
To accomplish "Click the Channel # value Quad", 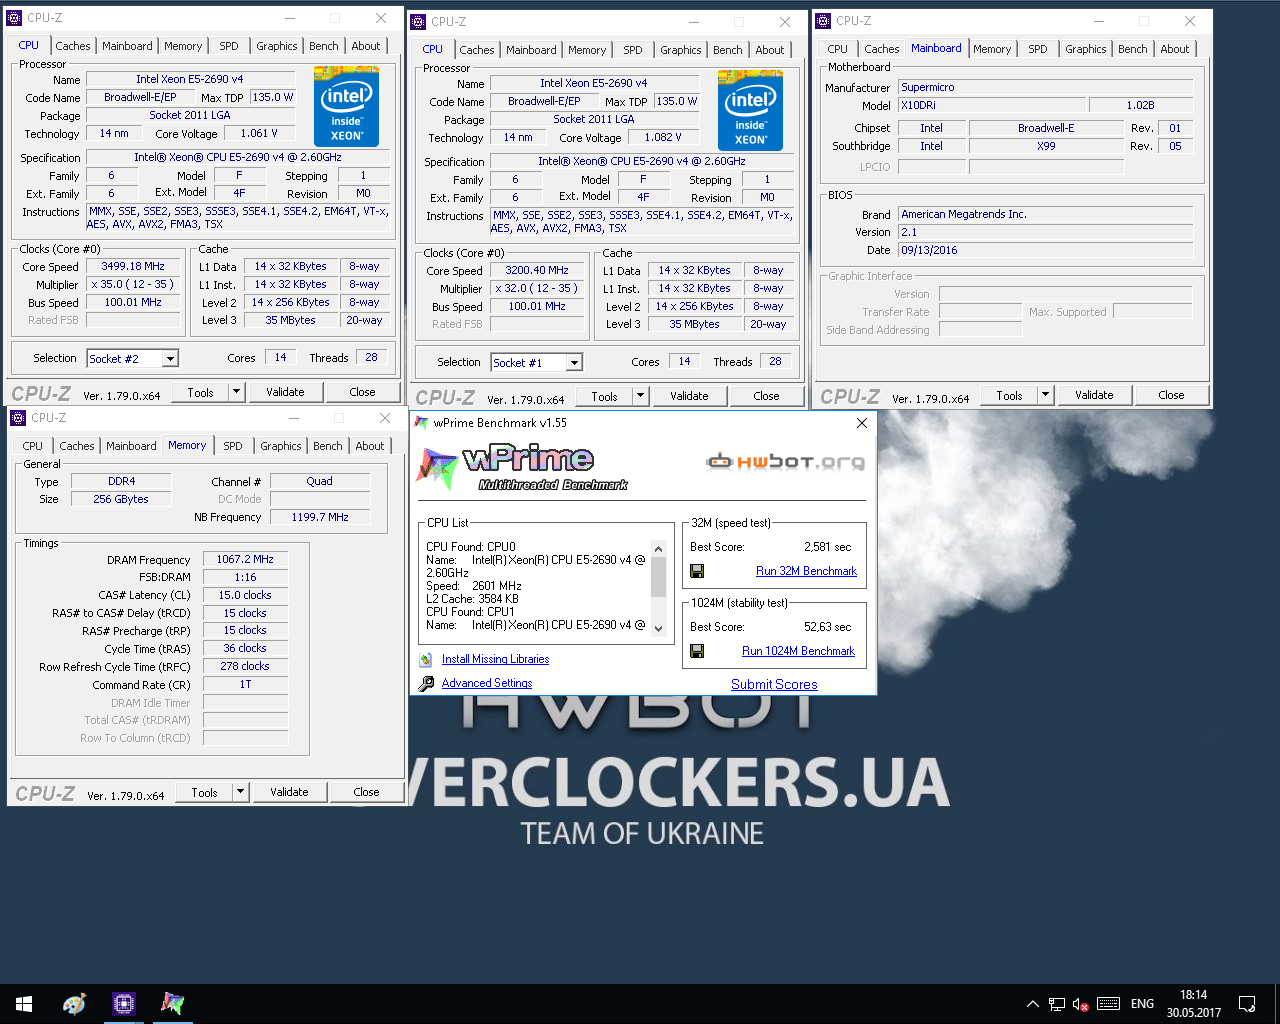I will tap(320, 481).
